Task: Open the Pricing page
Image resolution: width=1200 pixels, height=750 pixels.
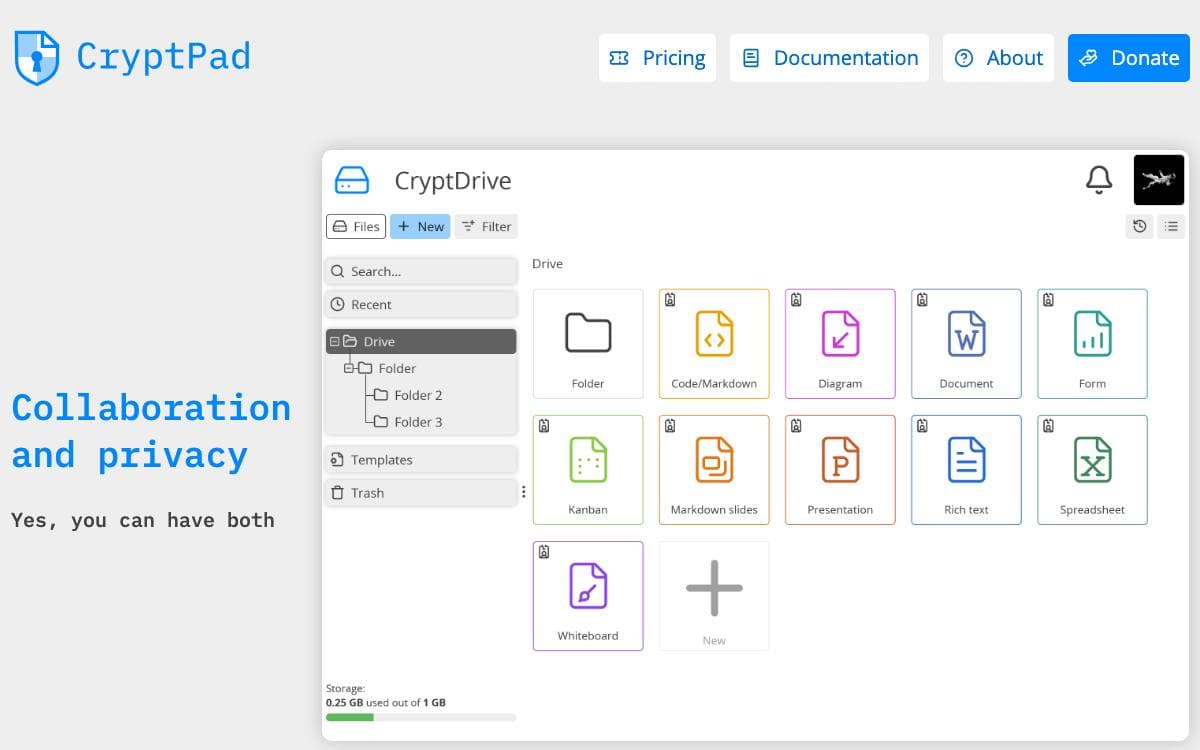Action: (x=657, y=58)
